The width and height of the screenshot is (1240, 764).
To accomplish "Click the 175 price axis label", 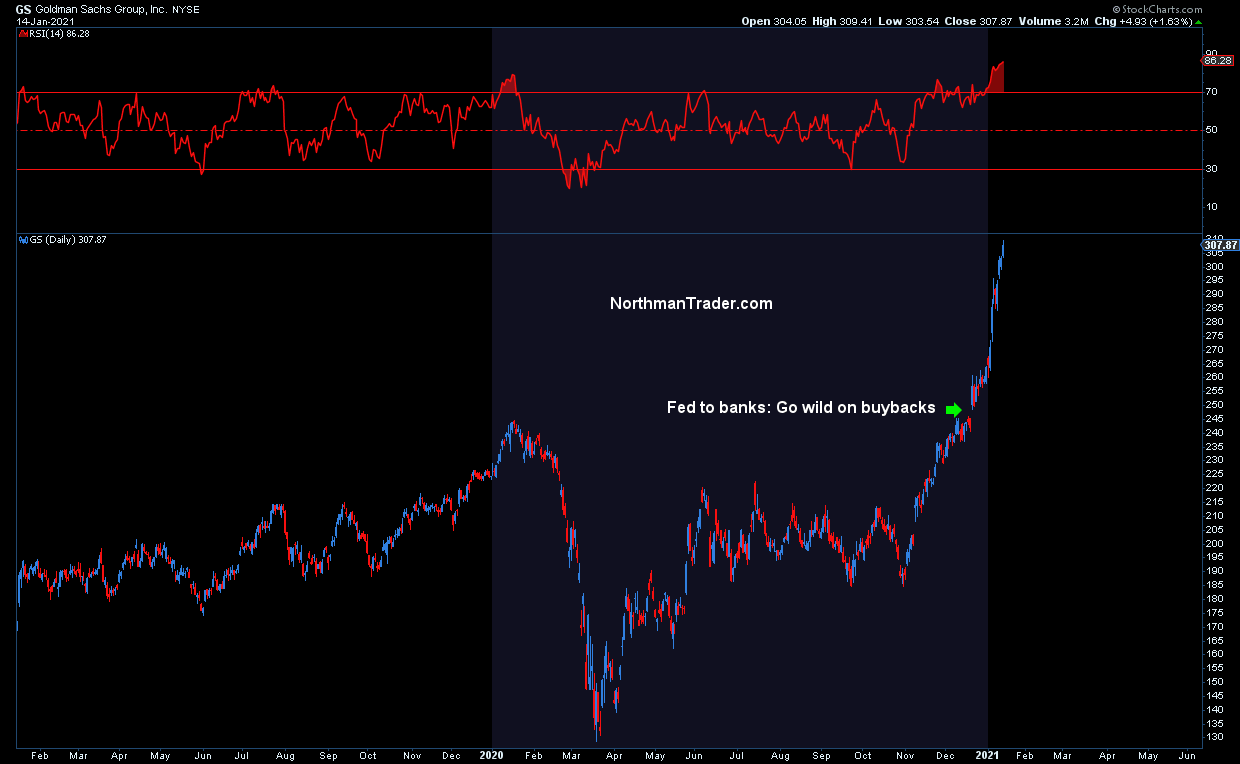I will tap(1213, 612).
